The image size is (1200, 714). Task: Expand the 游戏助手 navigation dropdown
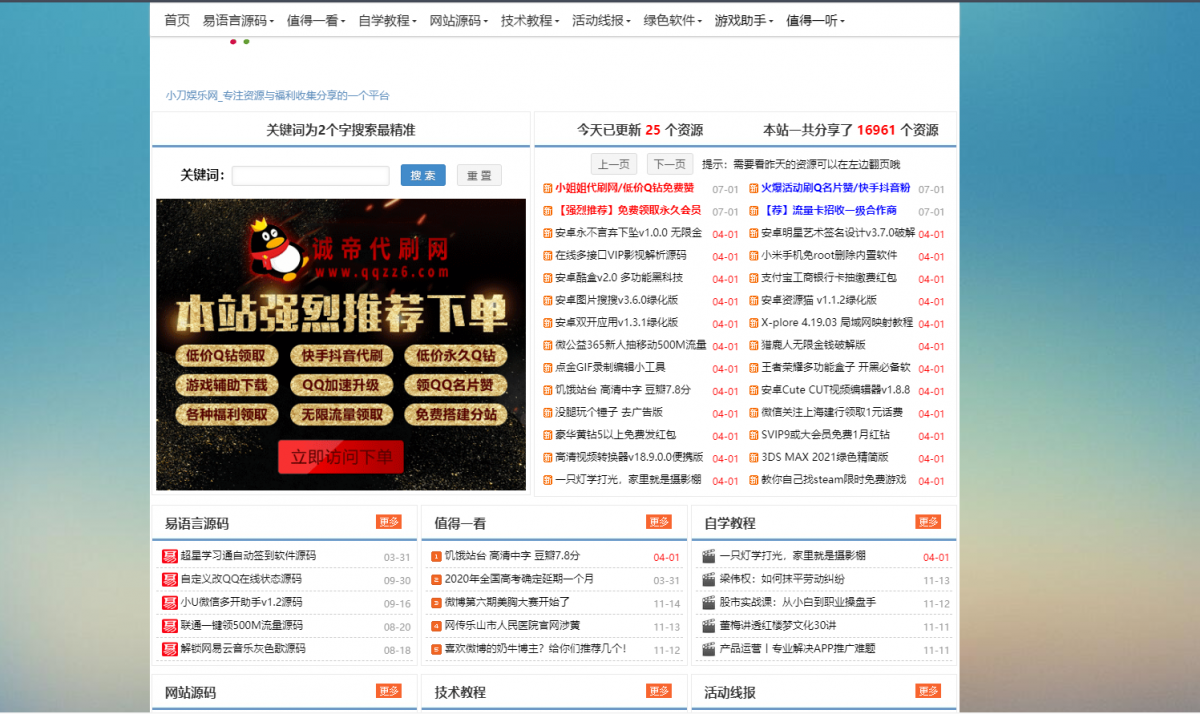click(x=744, y=20)
